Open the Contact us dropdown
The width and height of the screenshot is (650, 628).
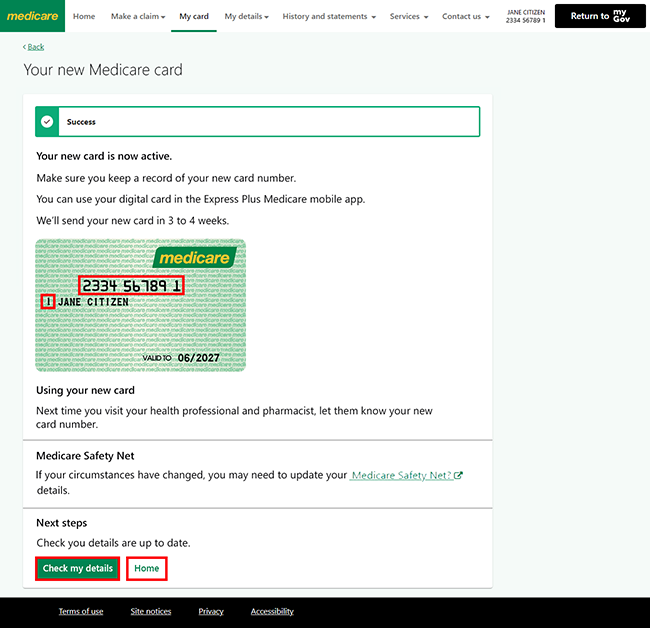[x=466, y=16]
